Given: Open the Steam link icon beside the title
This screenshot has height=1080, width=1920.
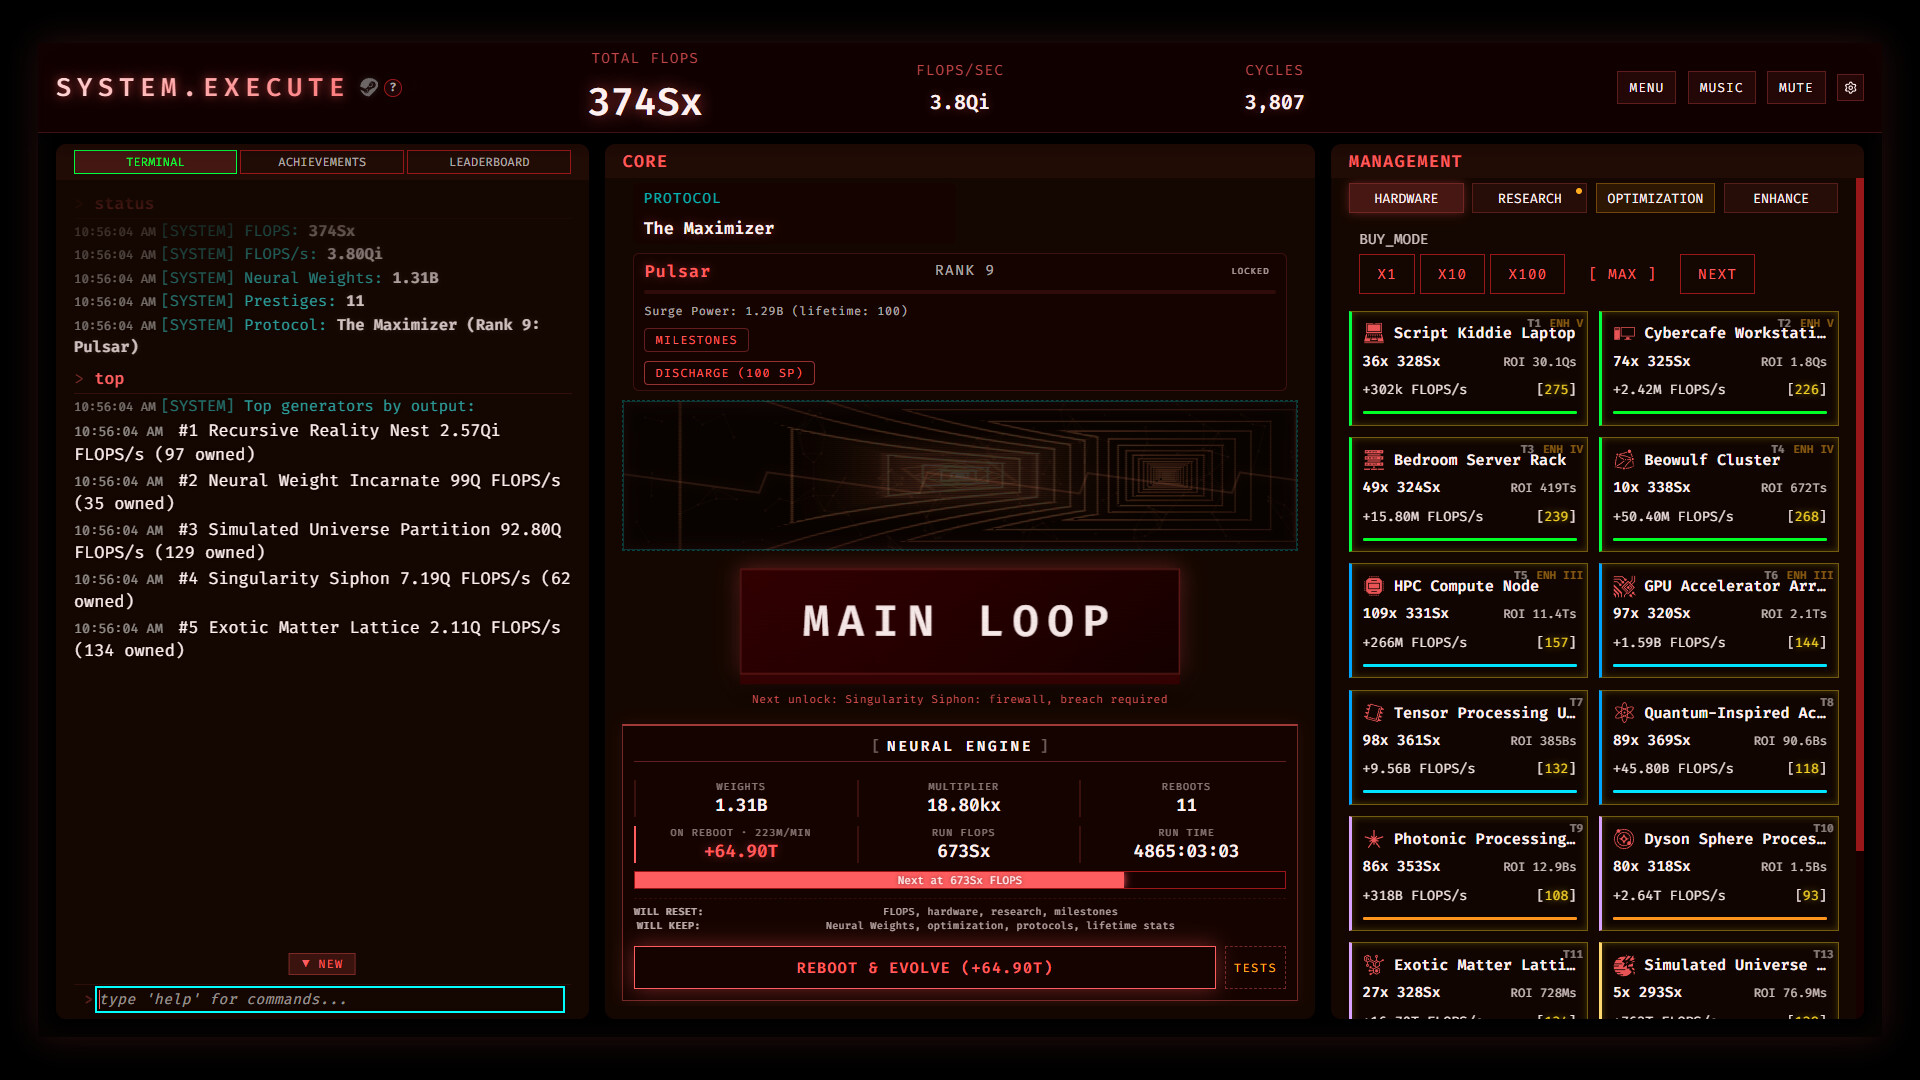Looking at the screenshot, I should [369, 87].
